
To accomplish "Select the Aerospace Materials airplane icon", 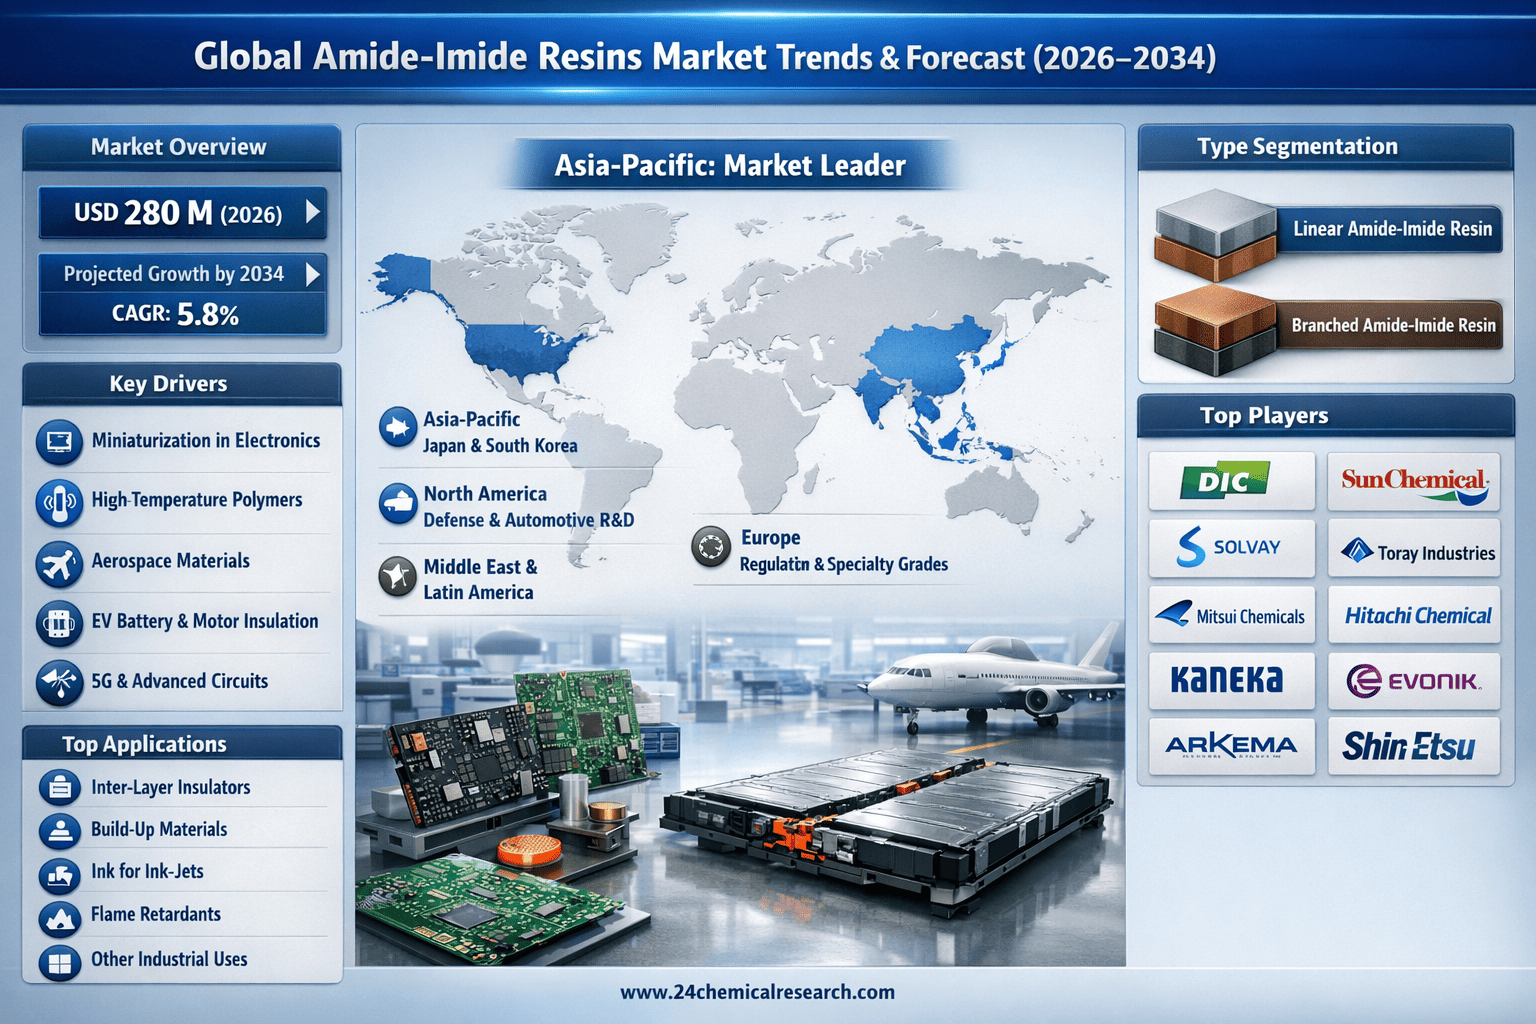I will pos(59,563).
